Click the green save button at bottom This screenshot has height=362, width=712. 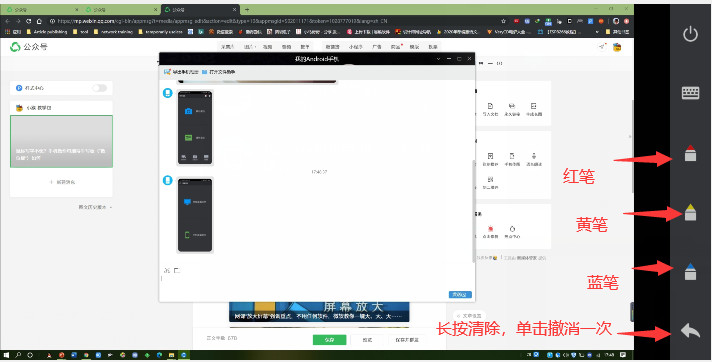pyautogui.click(x=330, y=340)
